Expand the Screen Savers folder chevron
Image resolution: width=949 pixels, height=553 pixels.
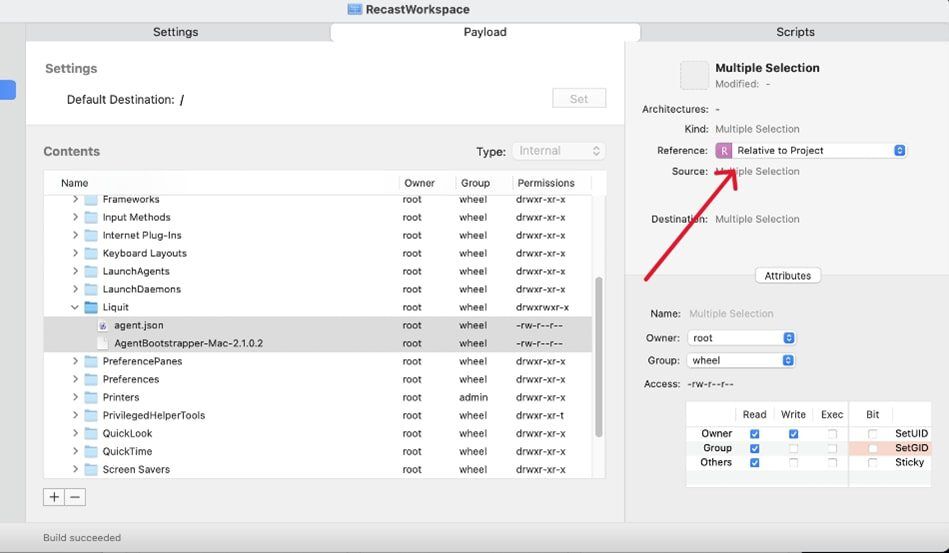[x=74, y=470]
